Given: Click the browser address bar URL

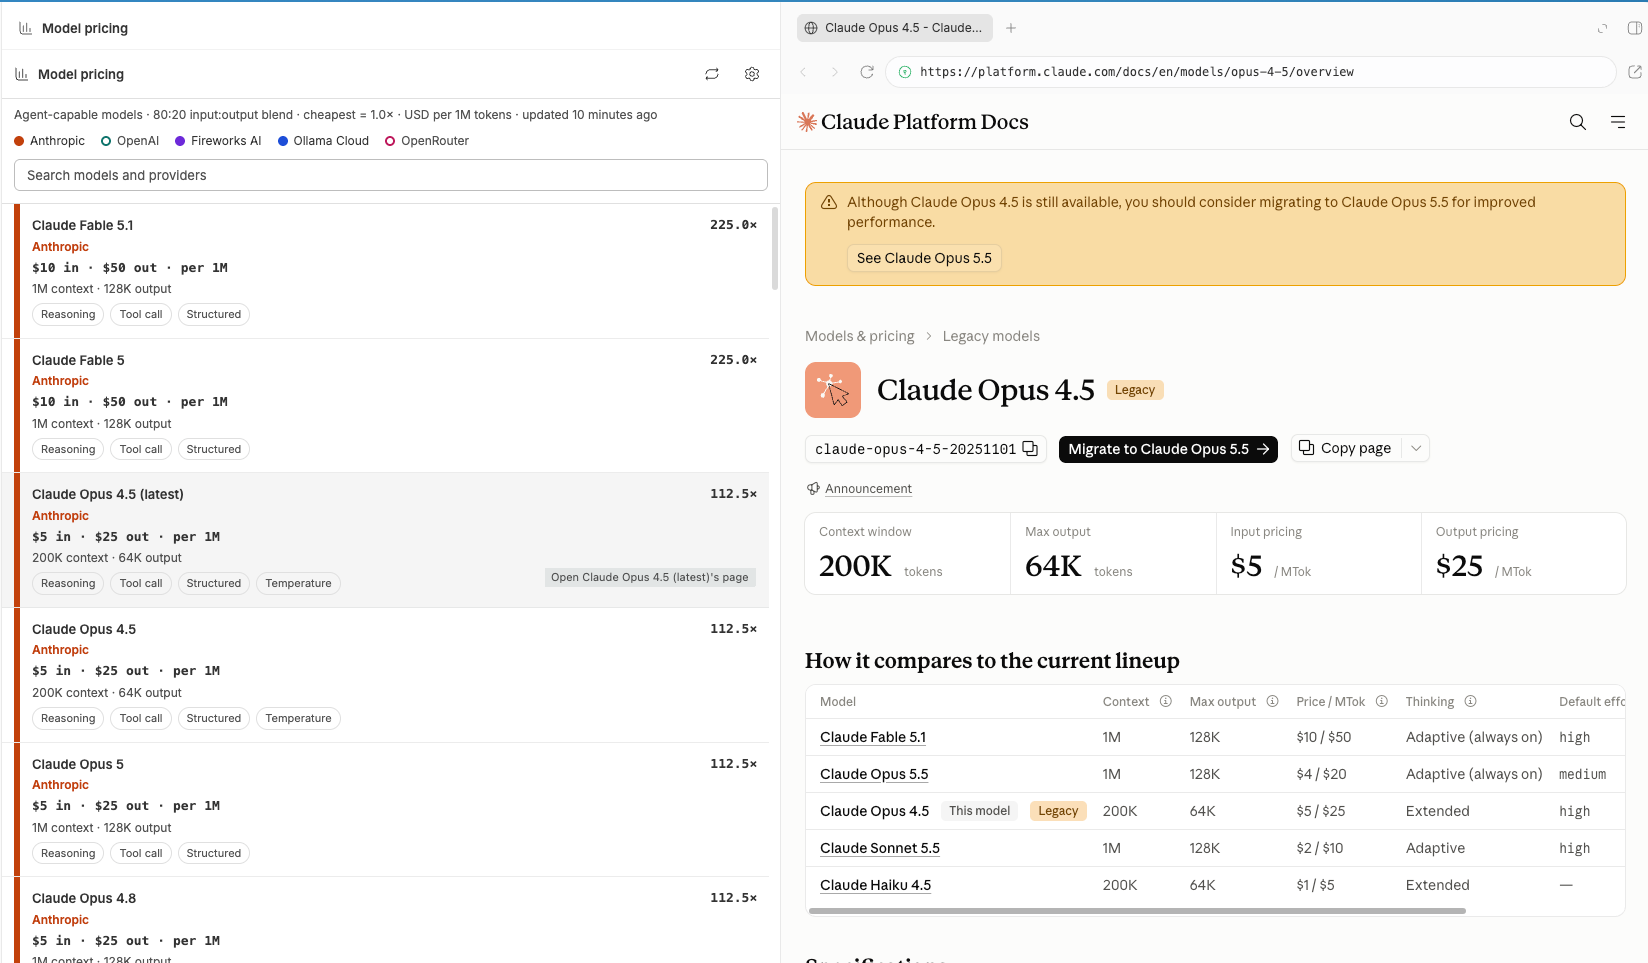Looking at the screenshot, I should [1137, 72].
